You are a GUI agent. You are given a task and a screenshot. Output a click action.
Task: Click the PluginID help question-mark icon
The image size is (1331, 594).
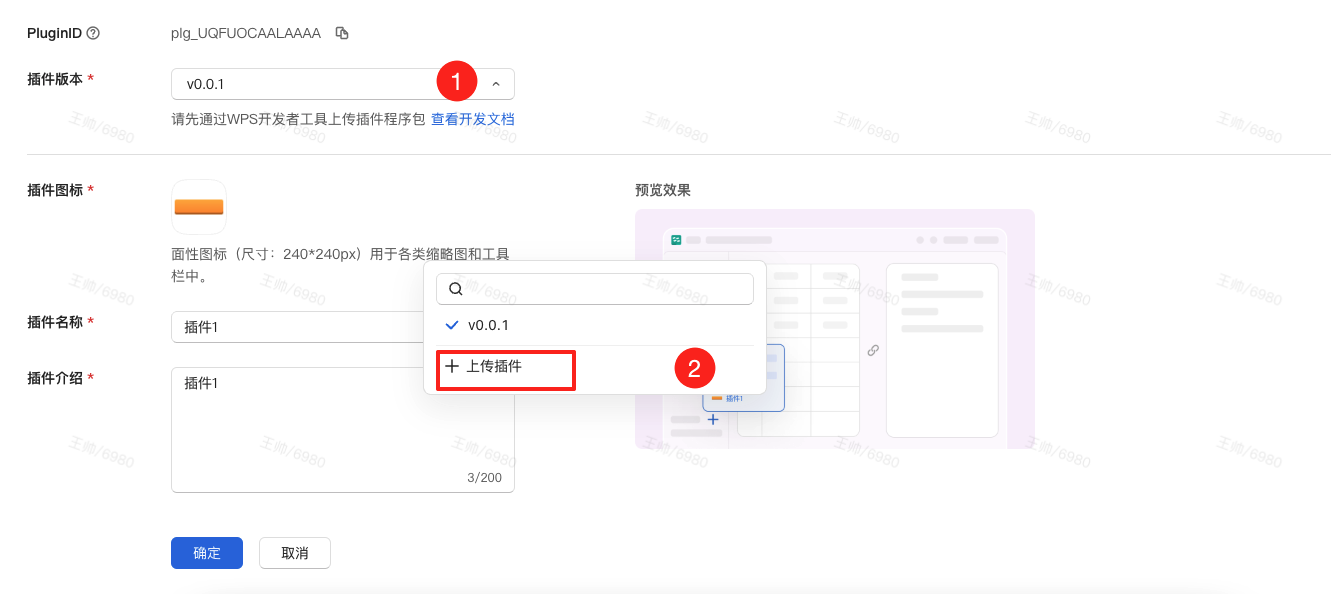(93, 33)
